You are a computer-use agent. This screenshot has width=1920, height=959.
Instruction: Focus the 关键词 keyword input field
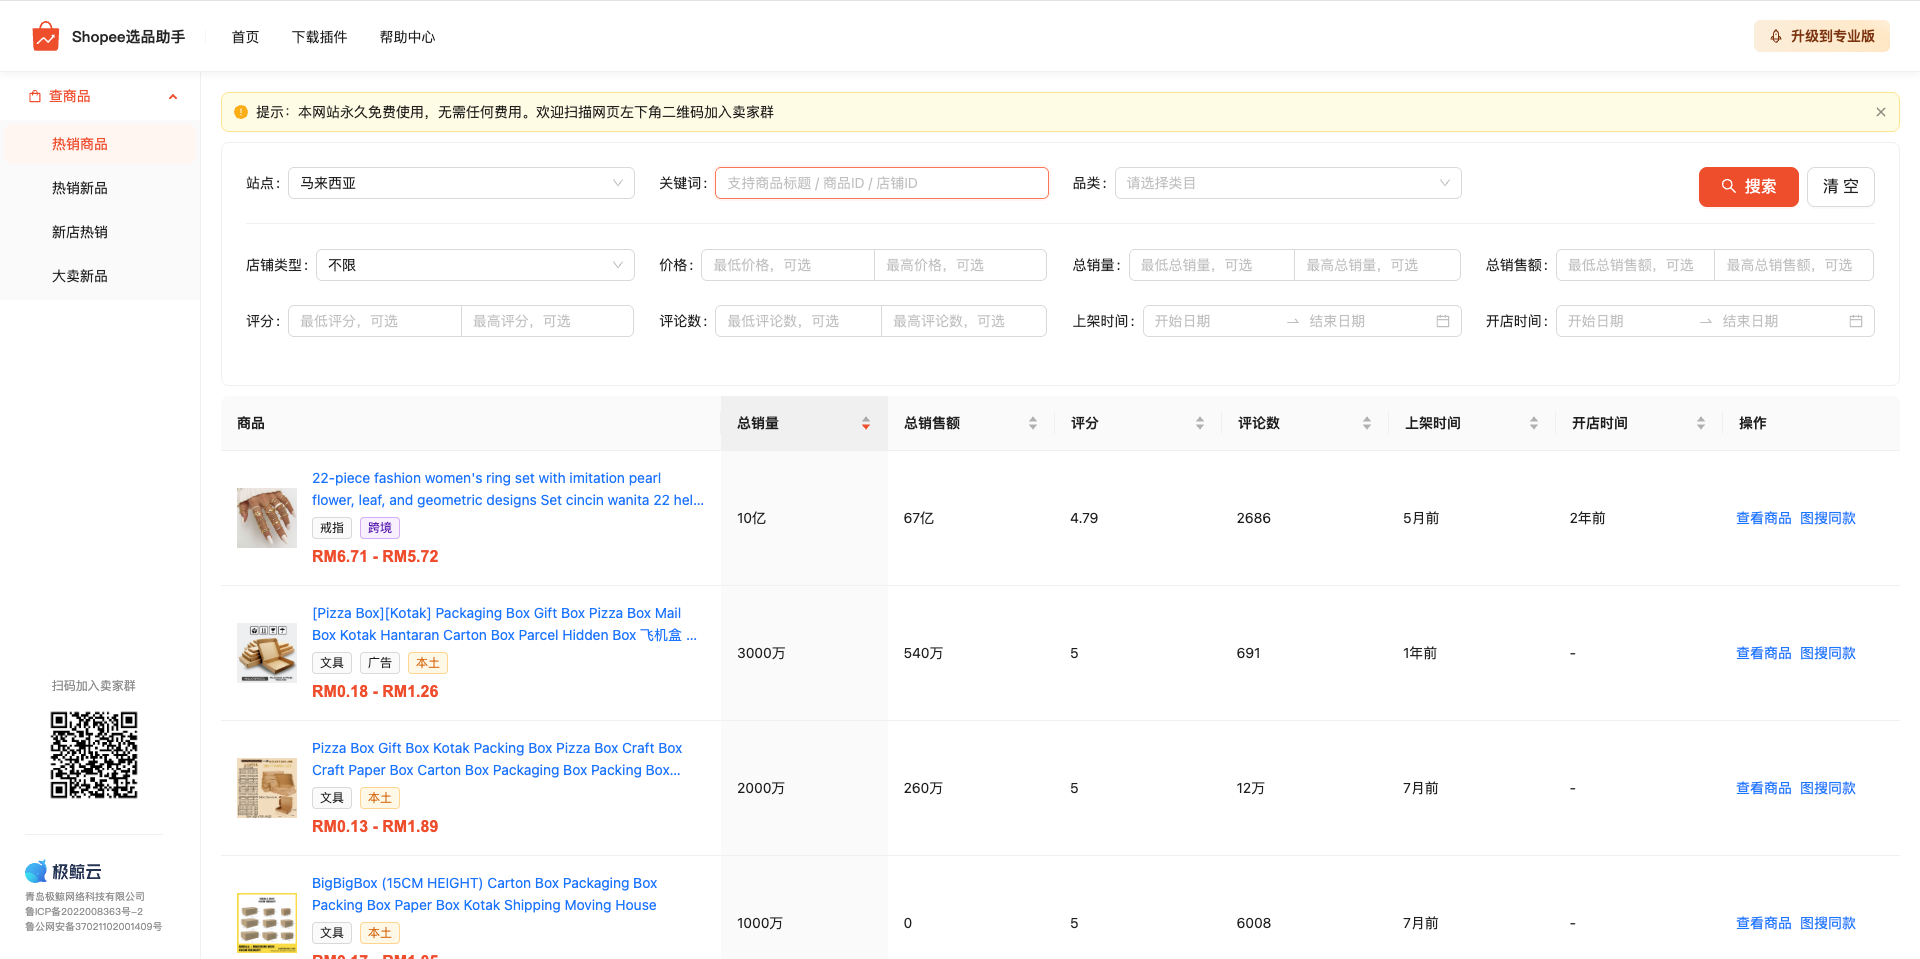coord(881,183)
